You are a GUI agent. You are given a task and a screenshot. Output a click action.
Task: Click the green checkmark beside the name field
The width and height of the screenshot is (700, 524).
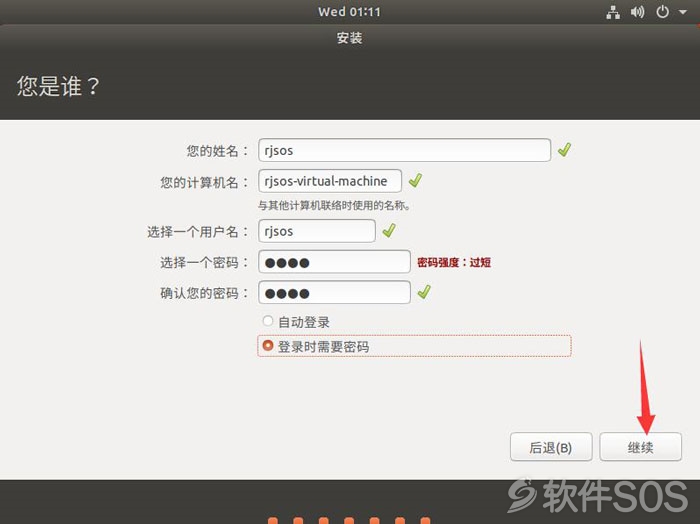(x=565, y=150)
